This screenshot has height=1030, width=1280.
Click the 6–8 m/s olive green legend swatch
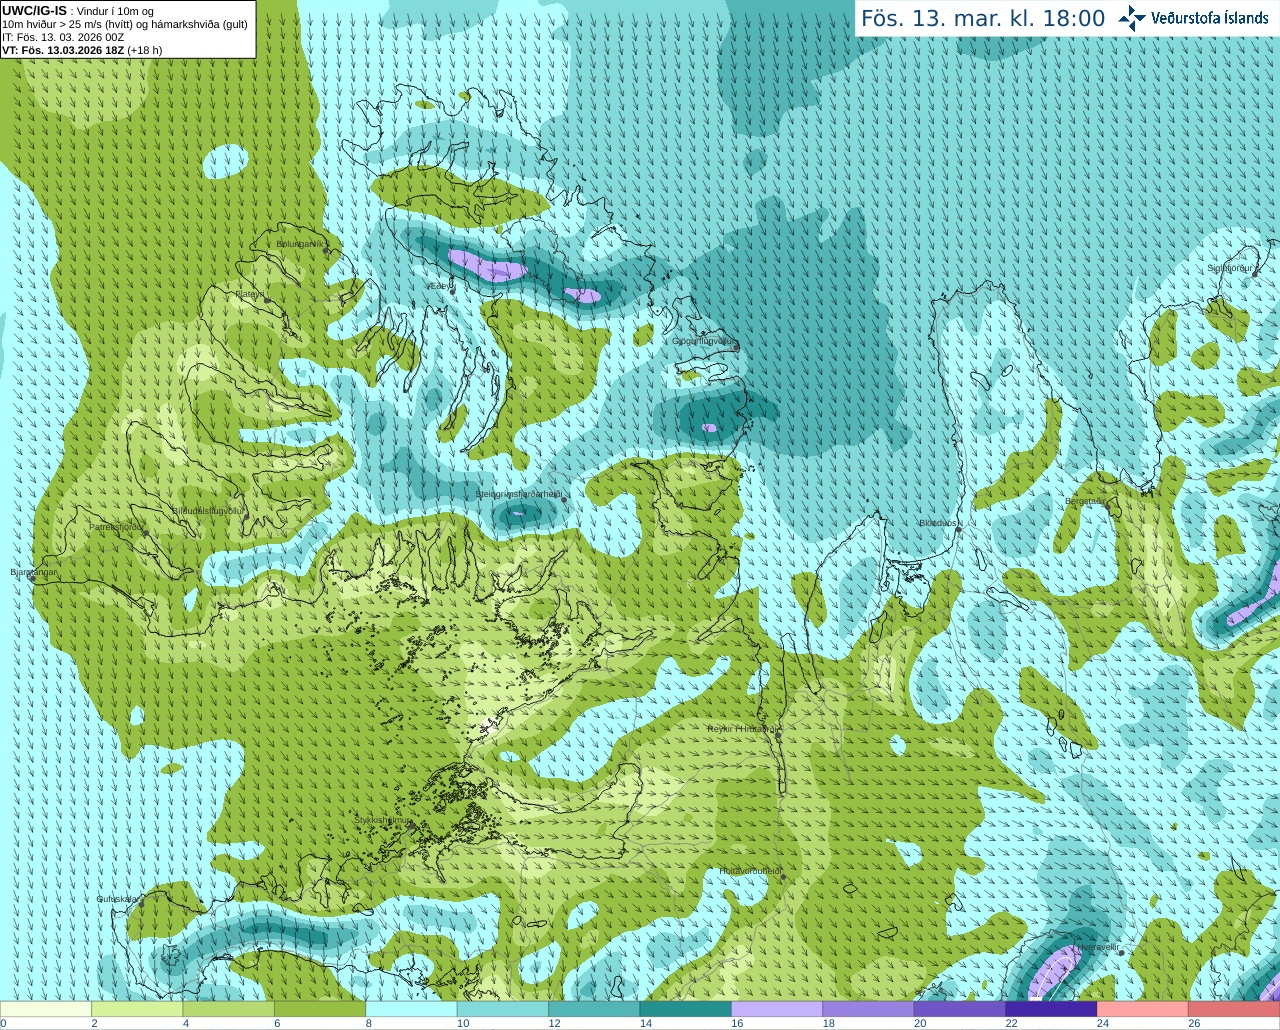(x=320, y=1009)
